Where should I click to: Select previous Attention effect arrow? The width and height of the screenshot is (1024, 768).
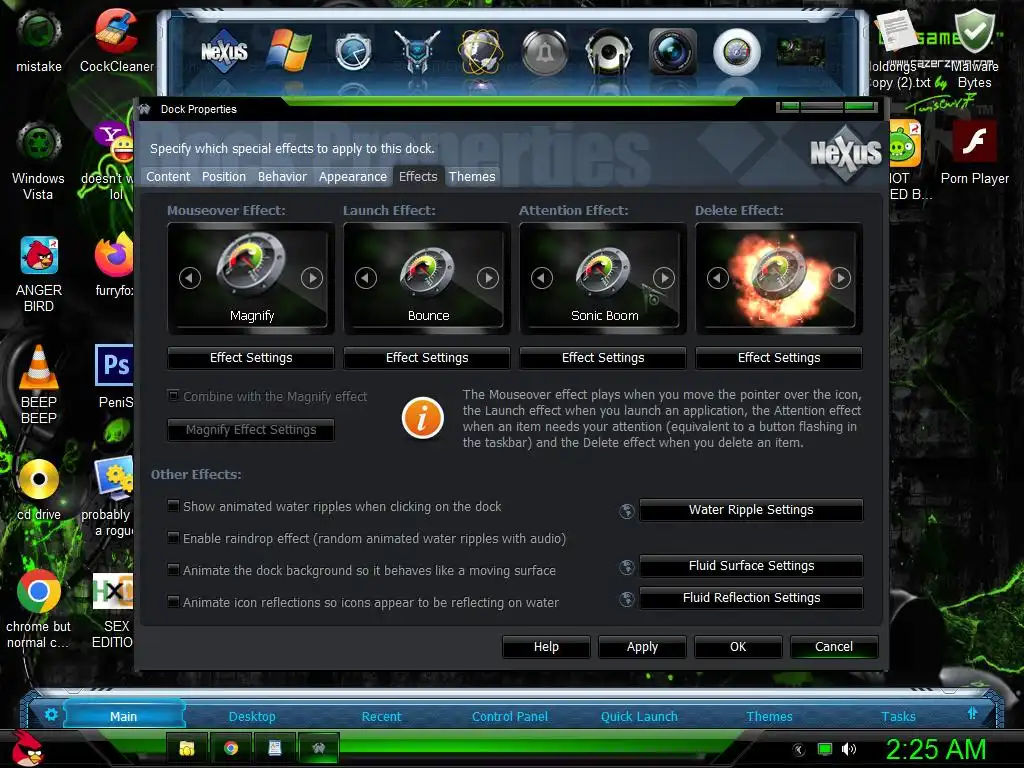[x=541, y=278]
